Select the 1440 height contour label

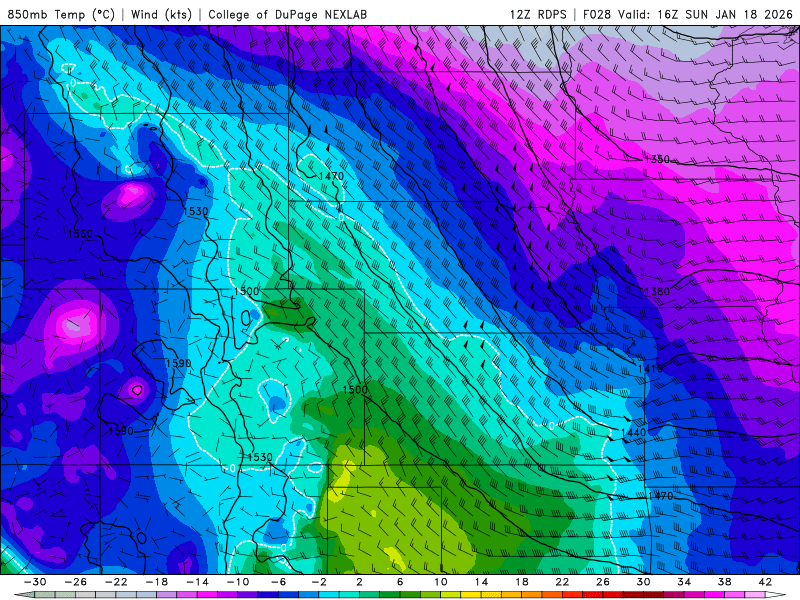(x=634, y=433)
